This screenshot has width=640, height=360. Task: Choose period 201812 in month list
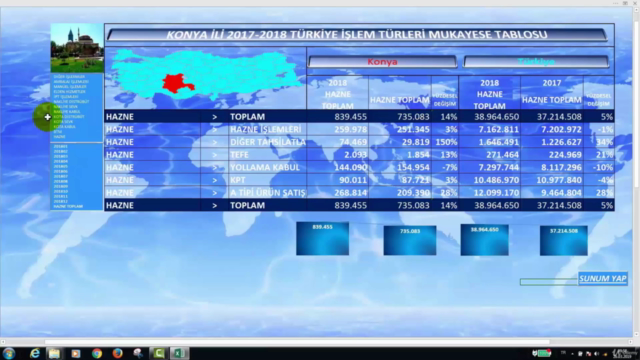(60, 201)
